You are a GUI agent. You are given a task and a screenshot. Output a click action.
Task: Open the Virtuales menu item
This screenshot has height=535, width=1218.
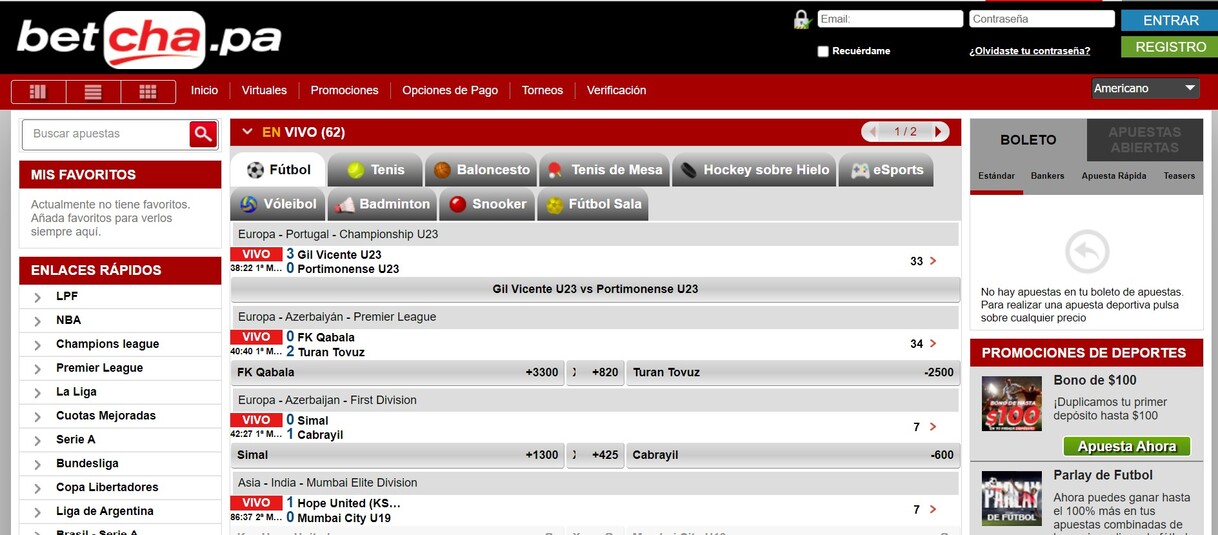click(x=264, y=90)
